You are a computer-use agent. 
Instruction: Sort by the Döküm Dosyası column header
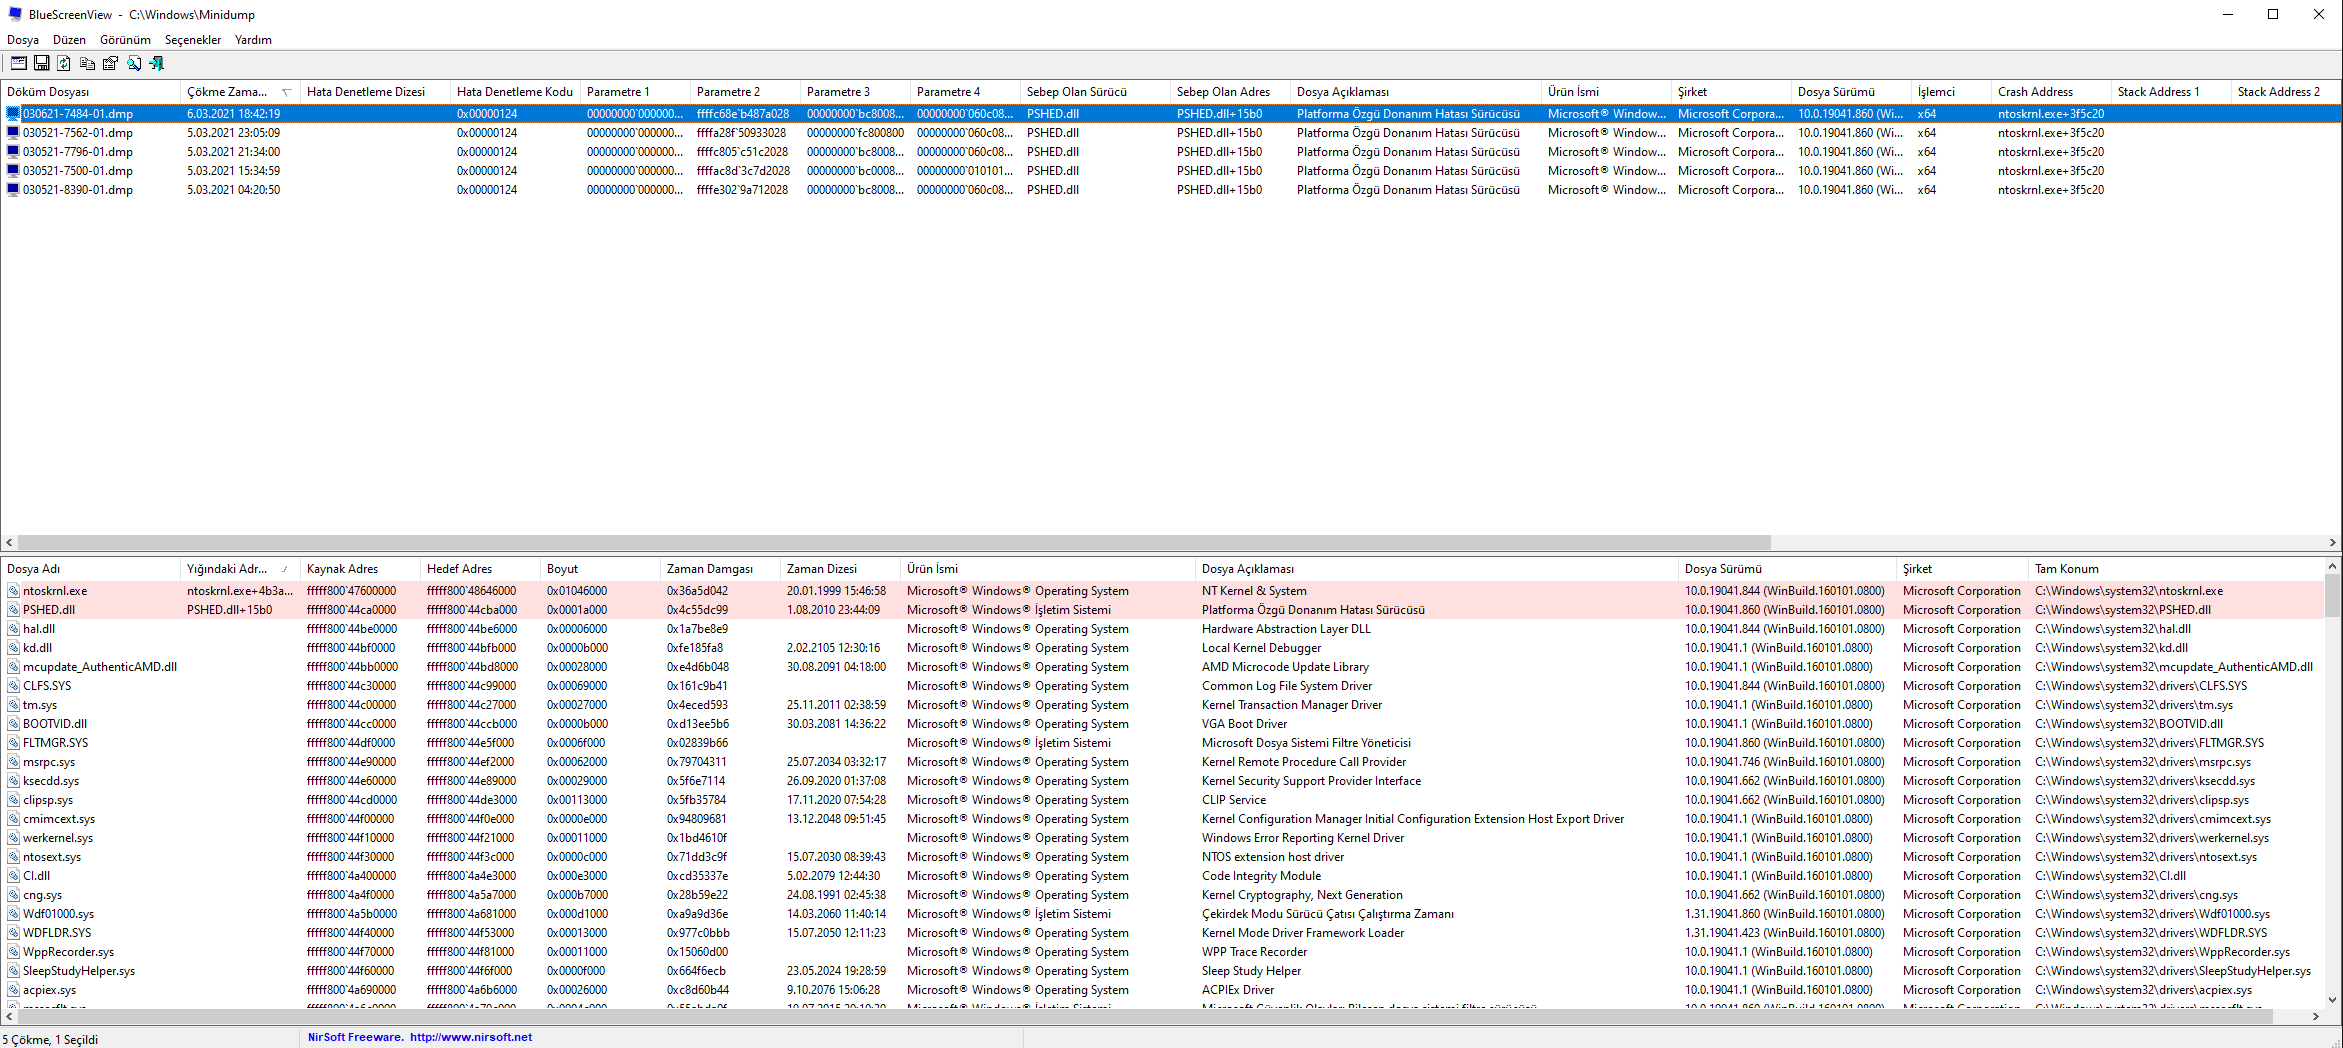tap(91, 92)
